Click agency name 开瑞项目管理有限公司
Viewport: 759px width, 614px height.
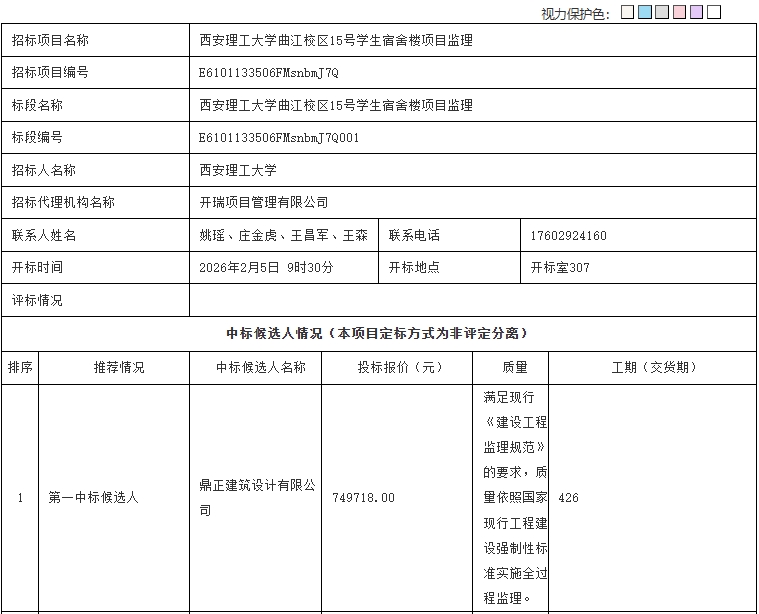(x=264, y=202)
